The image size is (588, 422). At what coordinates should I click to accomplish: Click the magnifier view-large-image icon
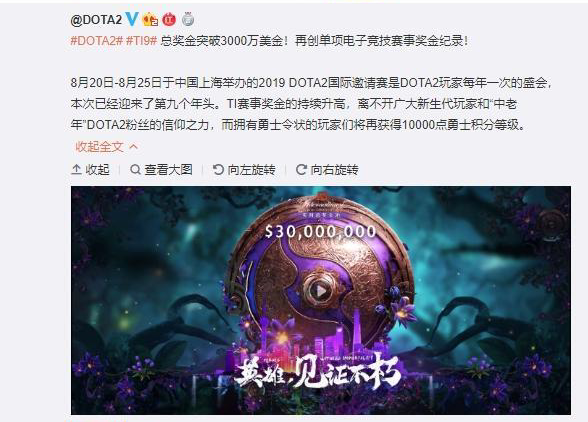tap(135, 170)
